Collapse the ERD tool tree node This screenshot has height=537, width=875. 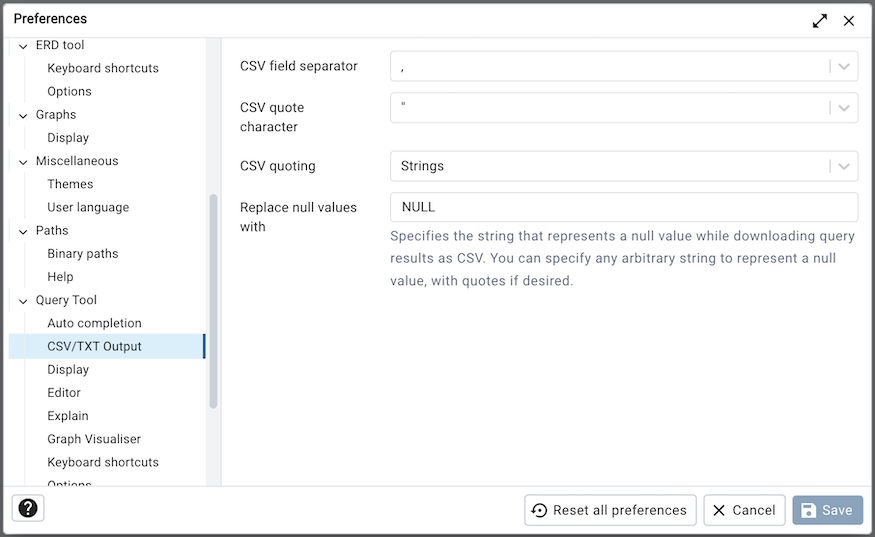23,46
